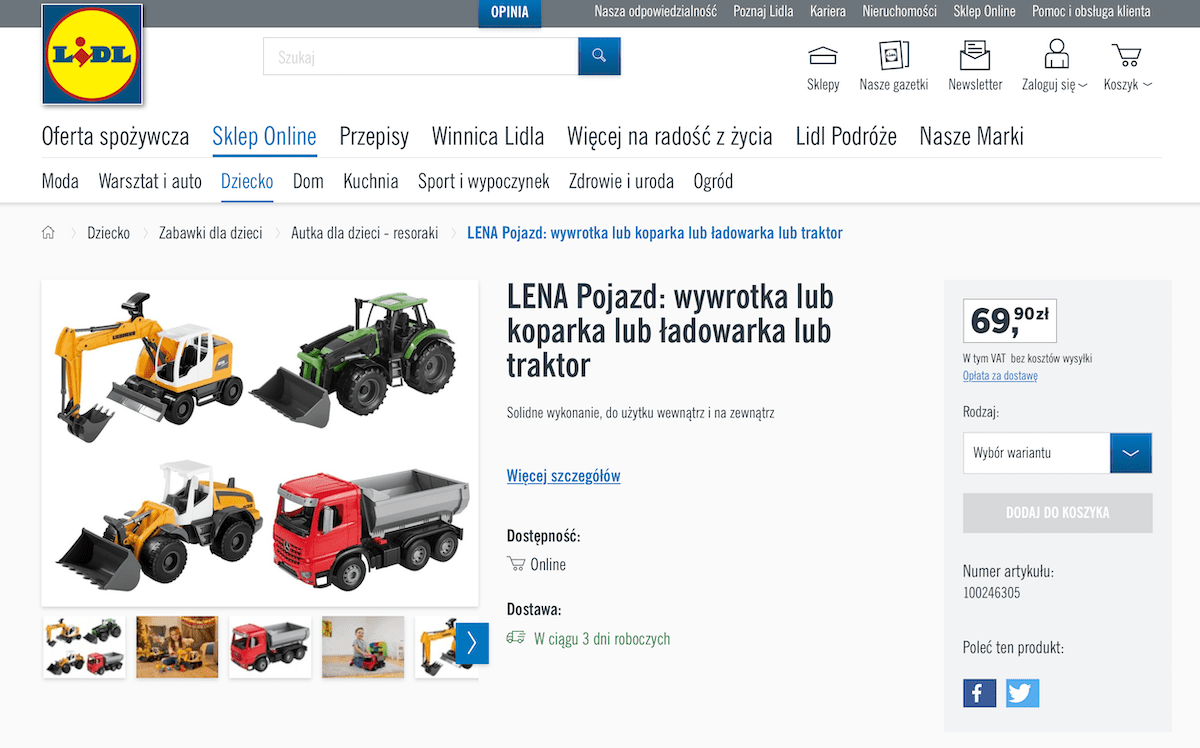The width and height of the screenshot is (1200, 748).
Task: Open the Ogród category
Action: [x=713, y=181]
